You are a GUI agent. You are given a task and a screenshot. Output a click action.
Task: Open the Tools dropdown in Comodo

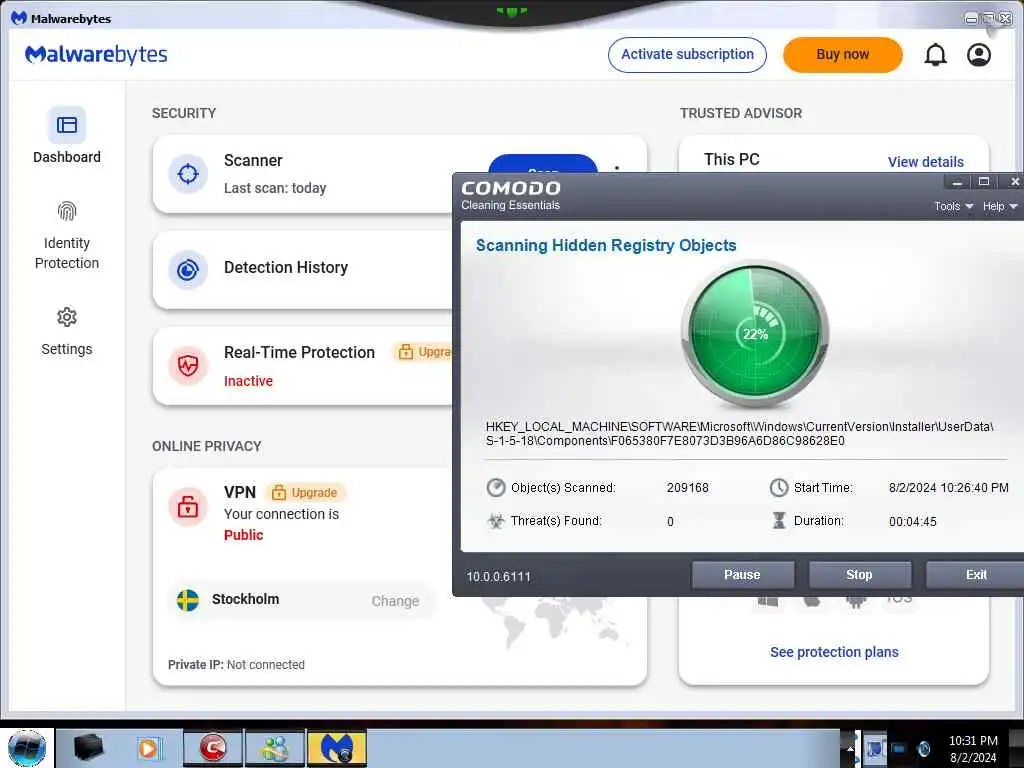[953, 206]
